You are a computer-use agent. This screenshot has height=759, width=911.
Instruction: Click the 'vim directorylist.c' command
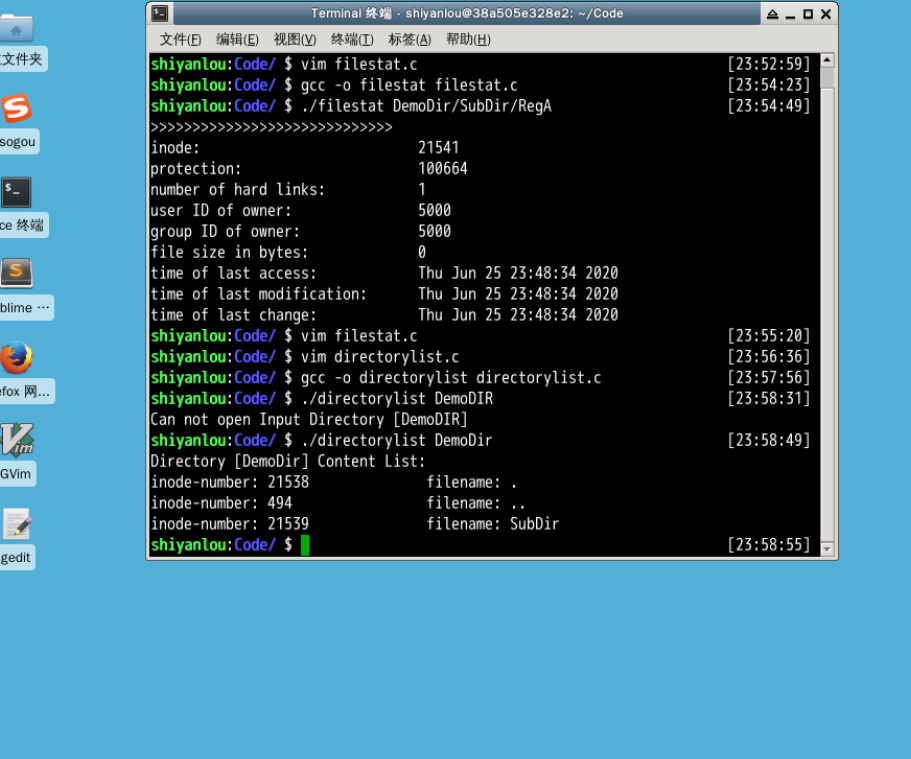pos(380,357)
